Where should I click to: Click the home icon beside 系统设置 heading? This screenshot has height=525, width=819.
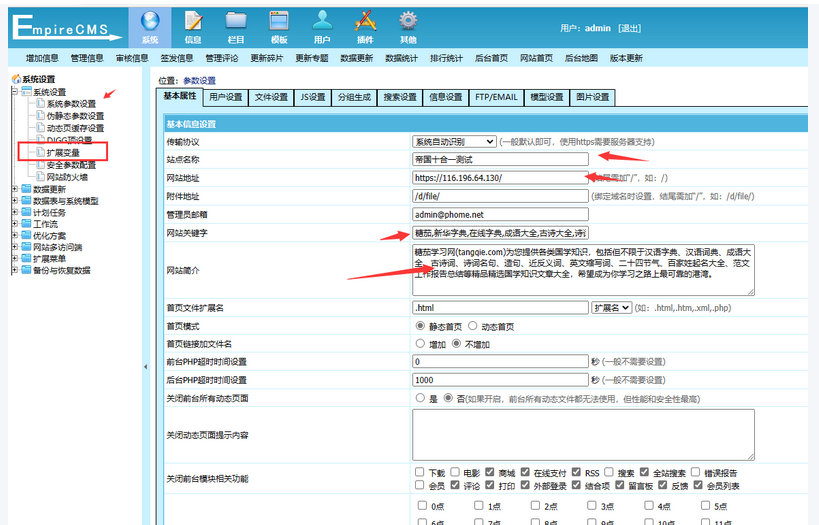[16, 79]
